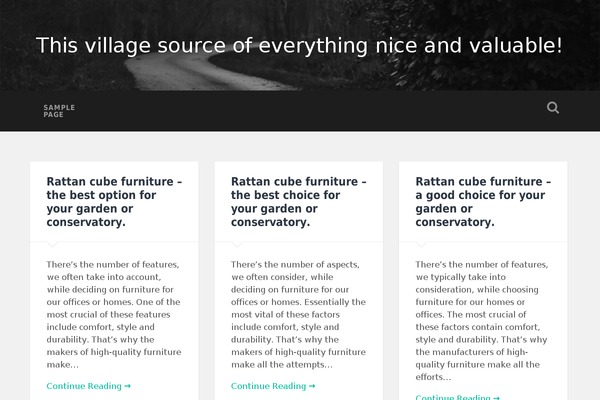
Task: Open the Sample Page menu item
Action: [x=59, y=111]
